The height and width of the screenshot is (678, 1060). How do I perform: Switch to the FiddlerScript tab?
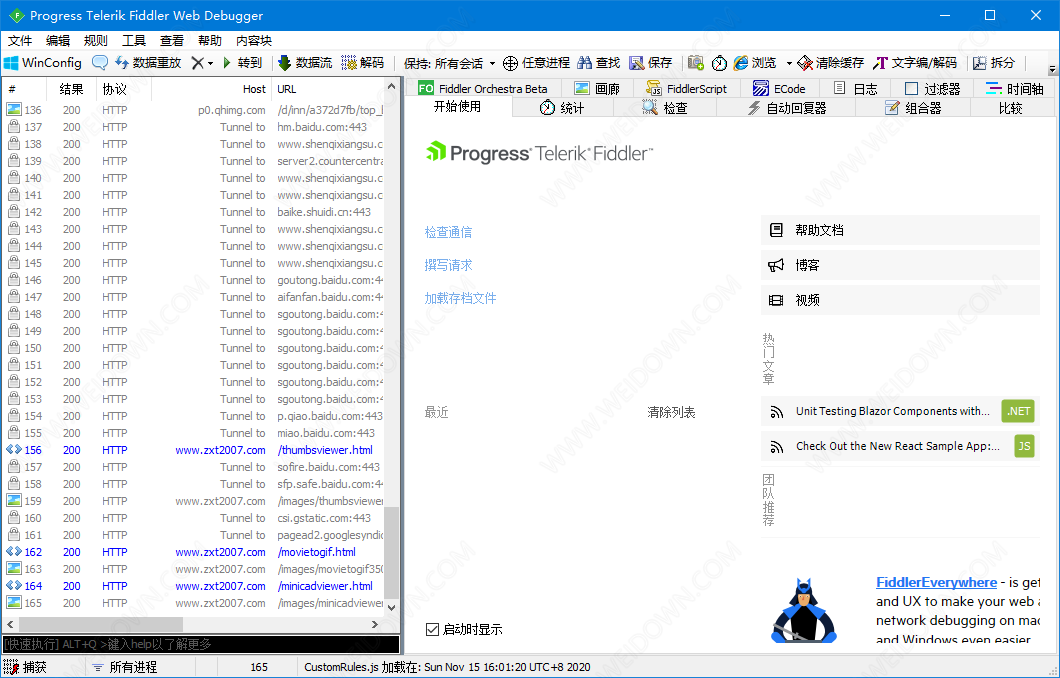click(687, 89)
